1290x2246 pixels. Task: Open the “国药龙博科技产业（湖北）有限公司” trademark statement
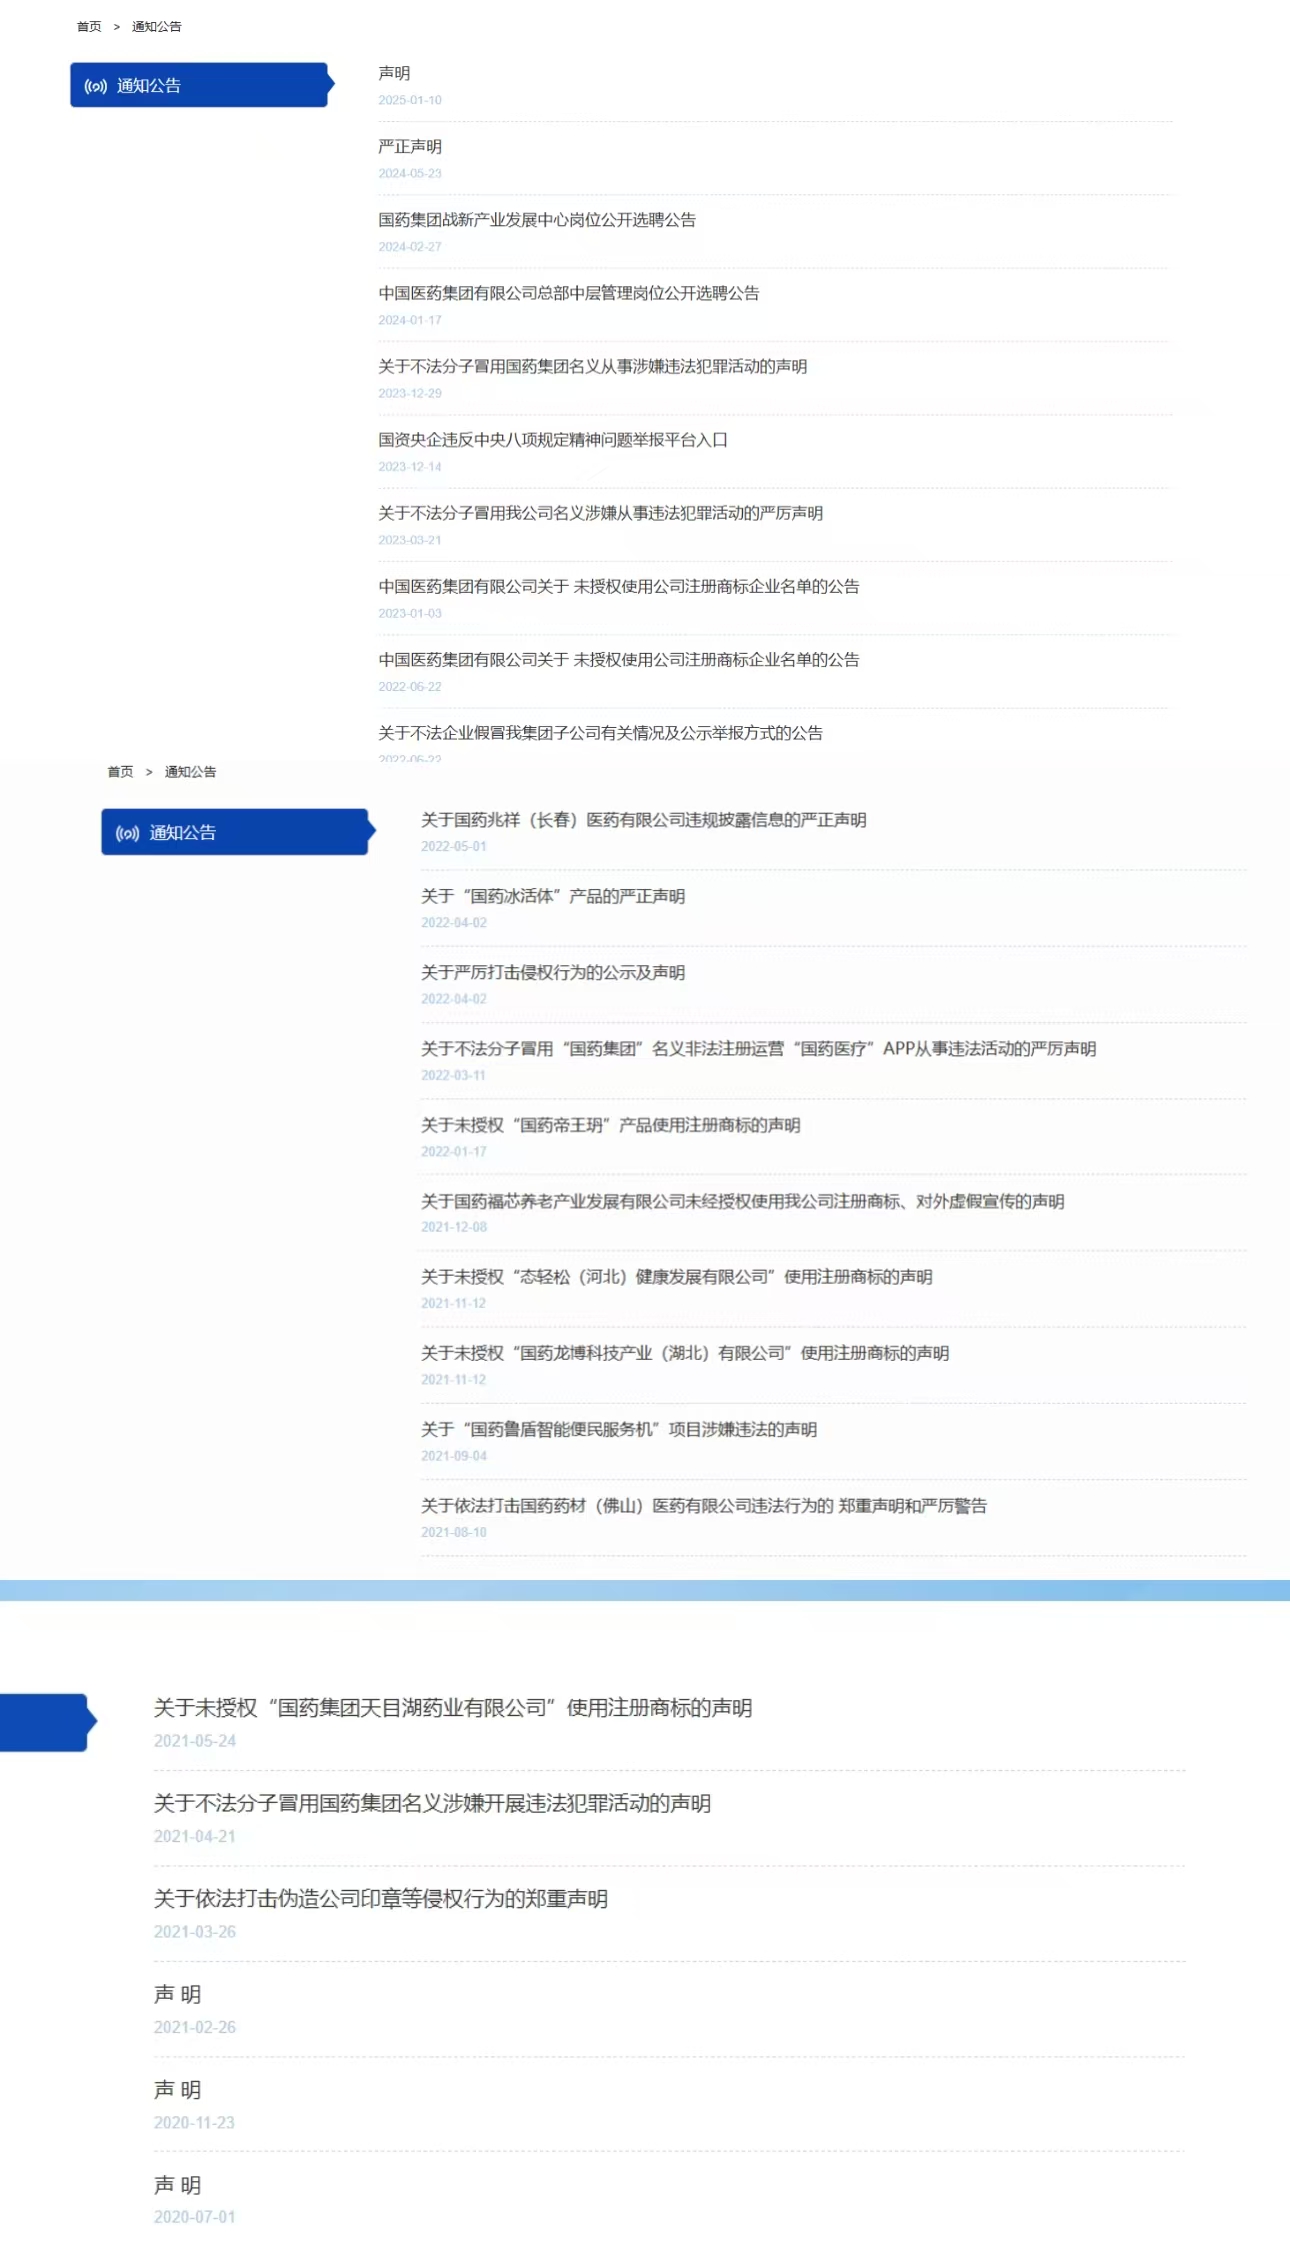pyautogui.click(x=685, y=1353)
